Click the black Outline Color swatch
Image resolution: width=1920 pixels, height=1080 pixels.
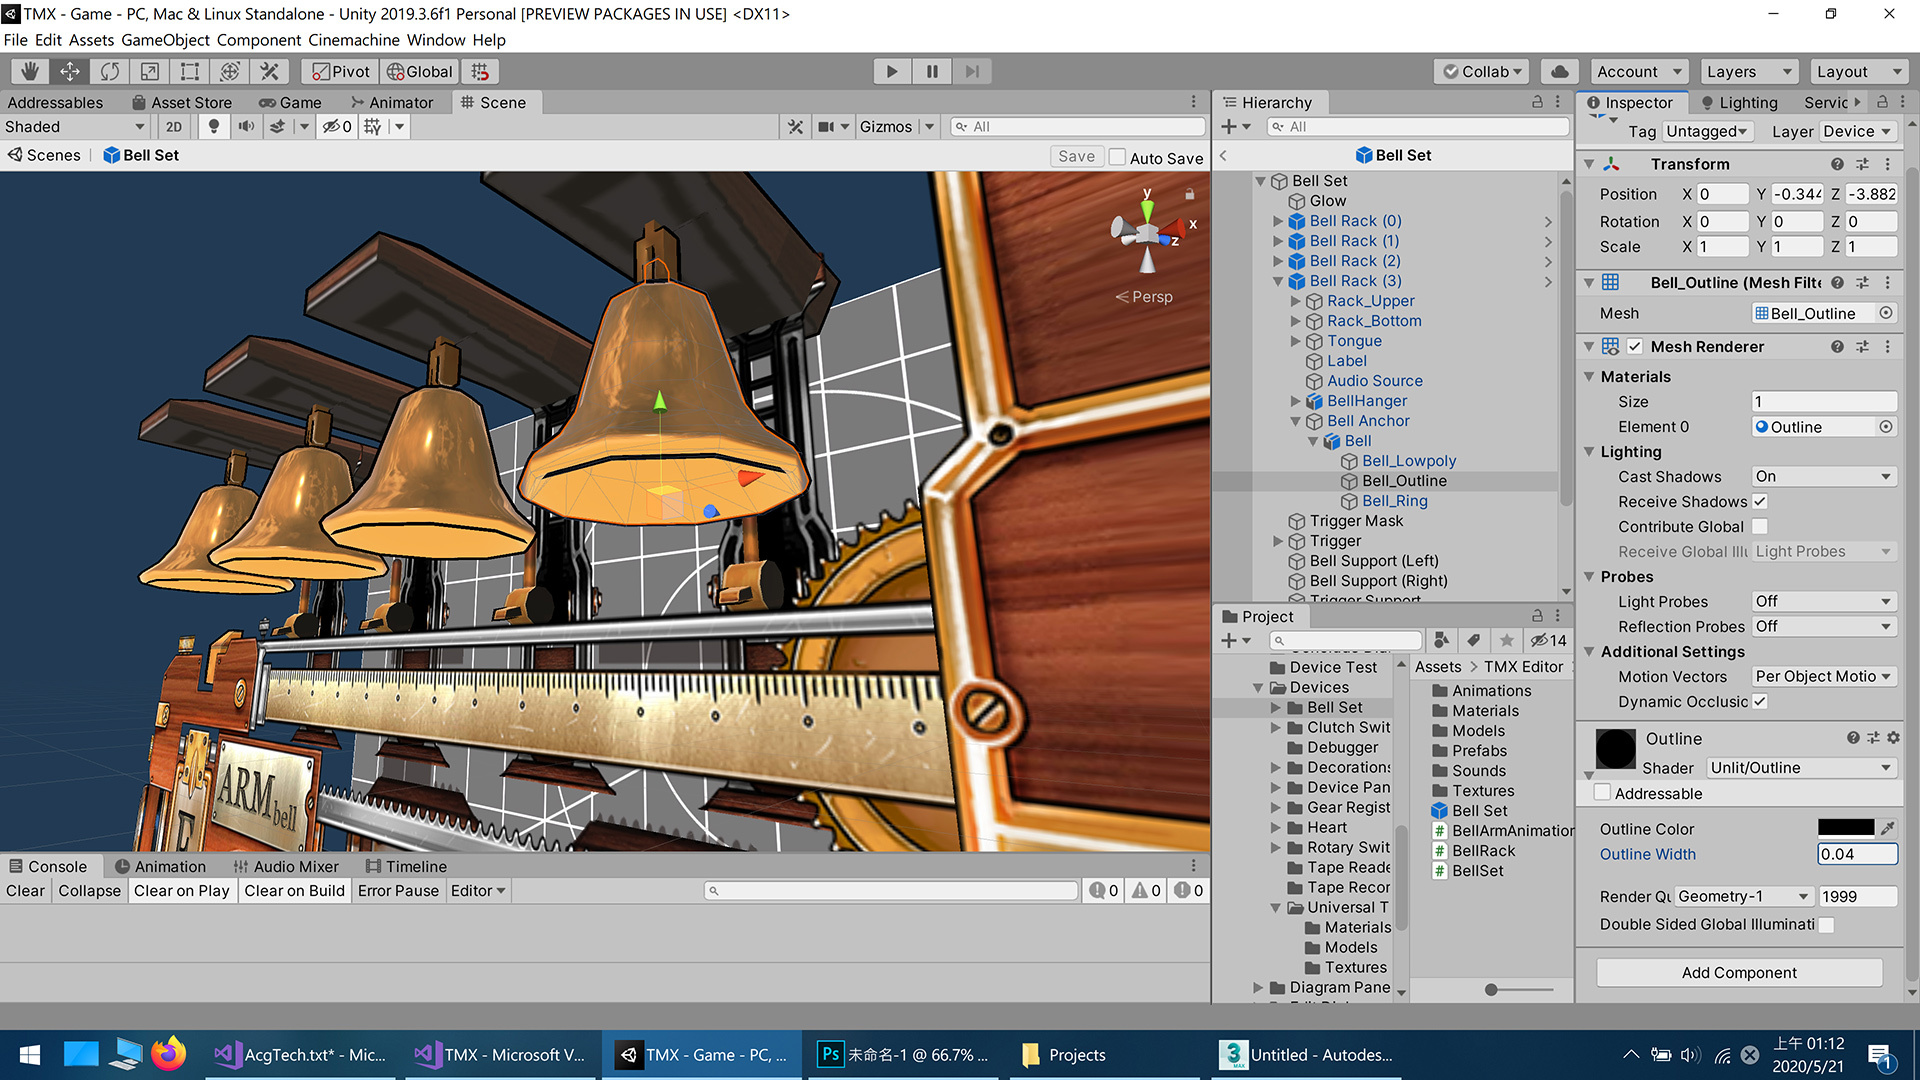[1845, 827]
